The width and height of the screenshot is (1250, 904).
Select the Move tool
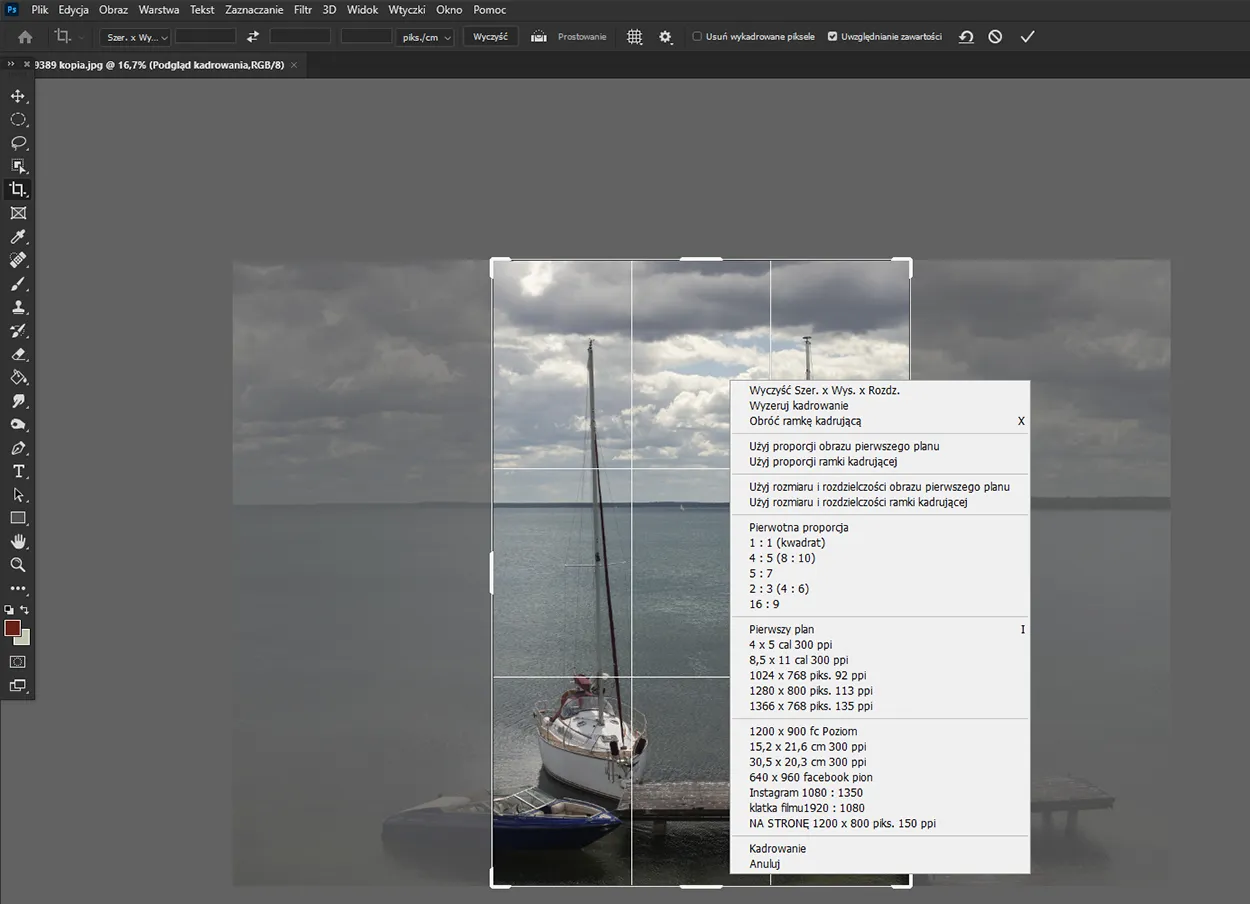(x=18, y=96)
